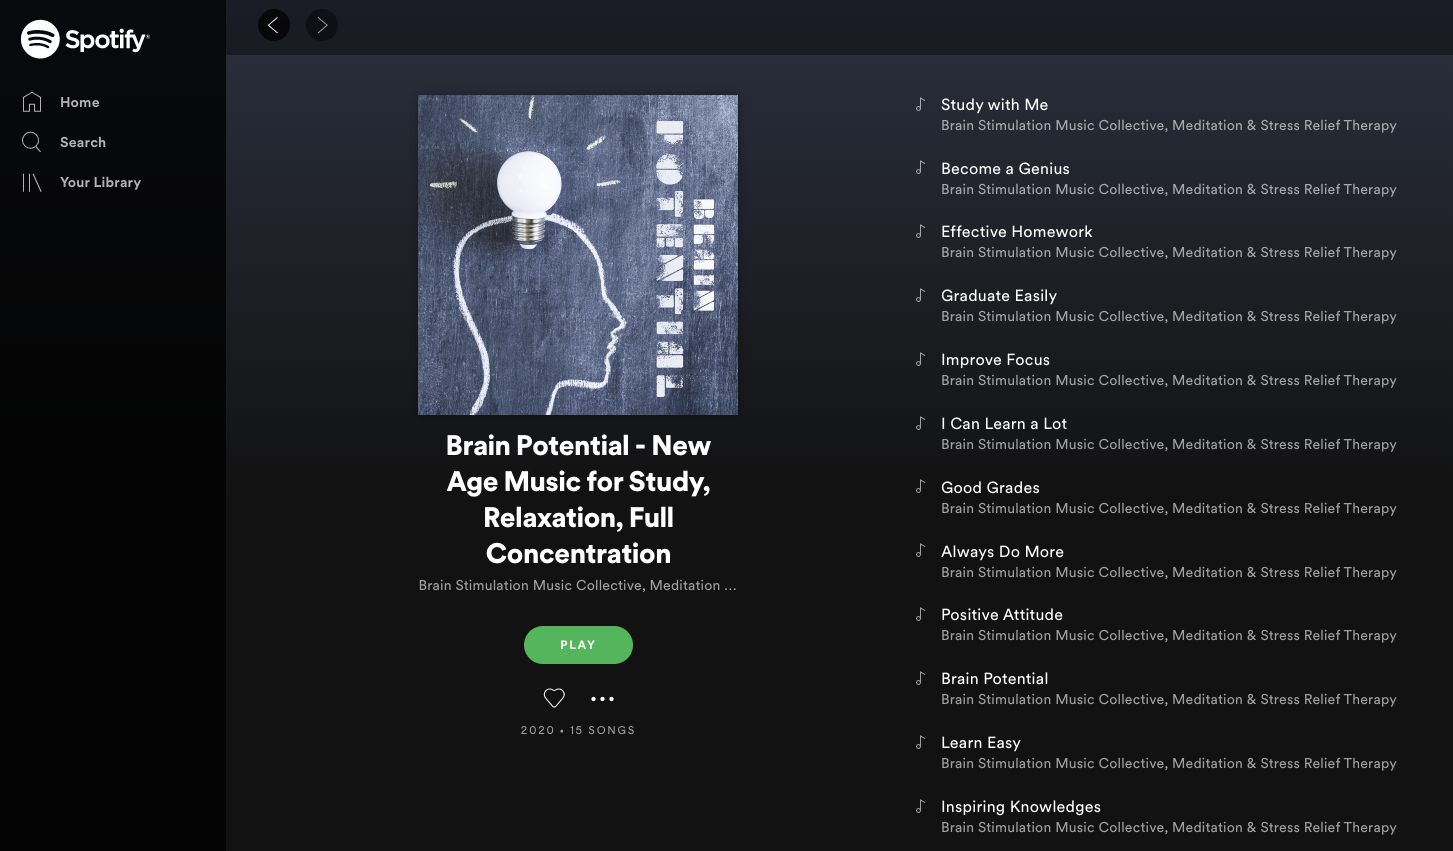Select the track Learn Easy

point(980,742)
